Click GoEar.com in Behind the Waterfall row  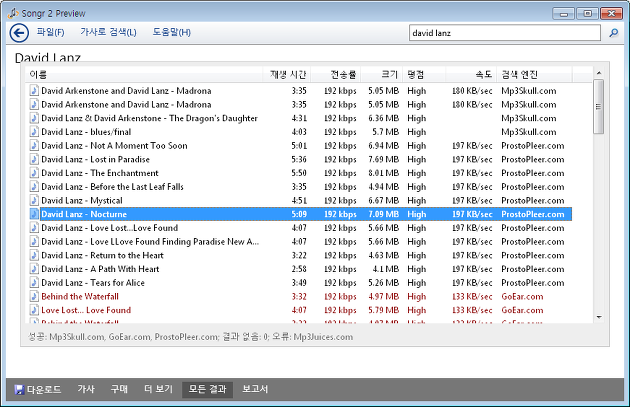point(522,297)
